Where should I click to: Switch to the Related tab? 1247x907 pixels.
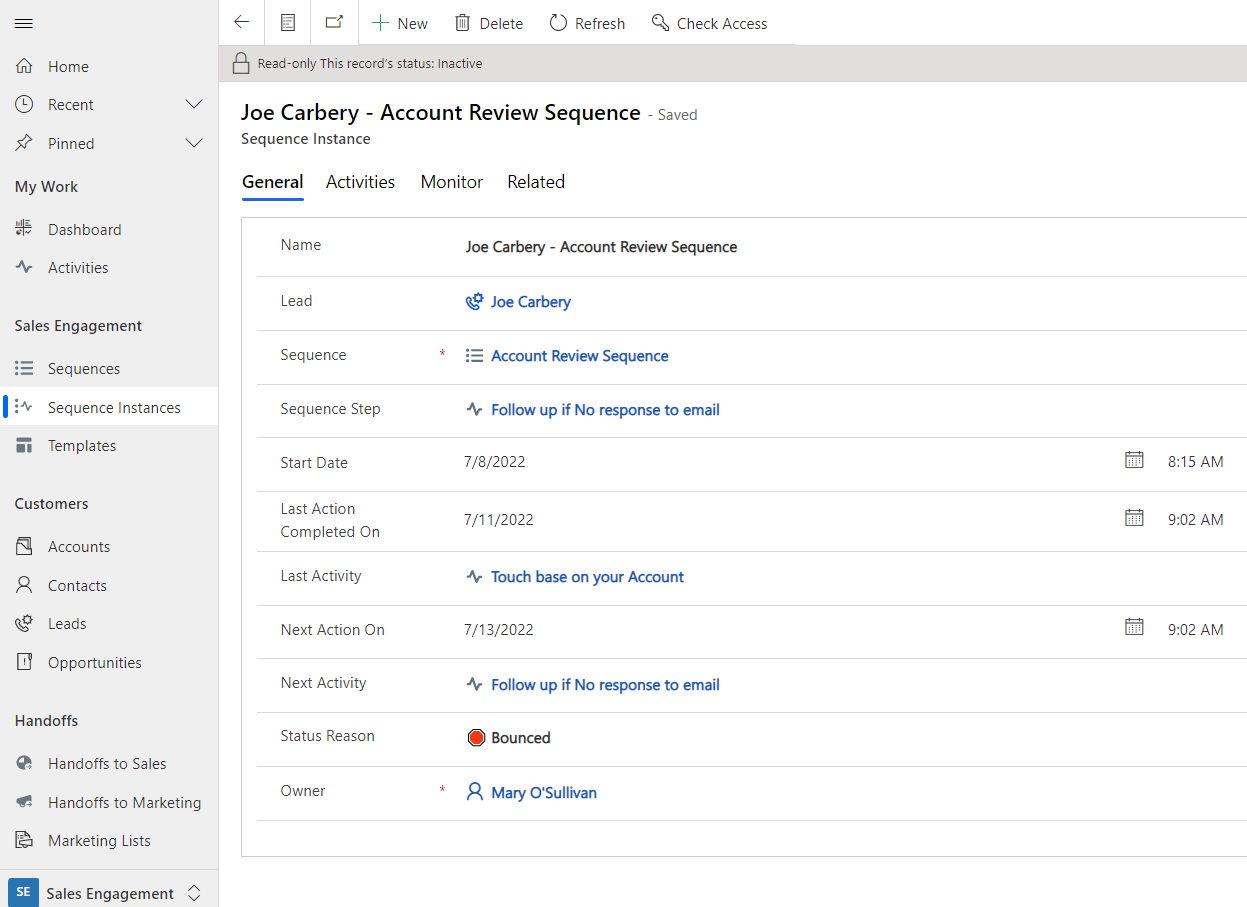point(536,182)
